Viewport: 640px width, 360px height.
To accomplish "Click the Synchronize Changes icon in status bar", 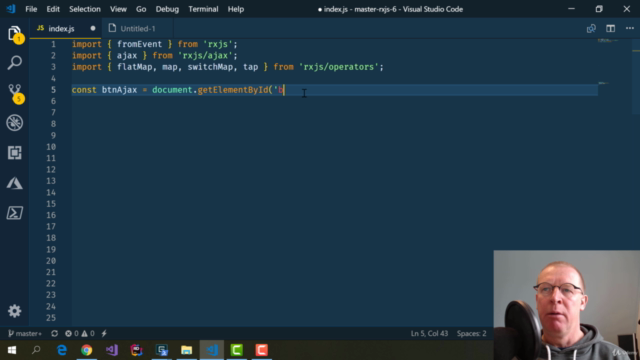I will [x=54, y=333].
